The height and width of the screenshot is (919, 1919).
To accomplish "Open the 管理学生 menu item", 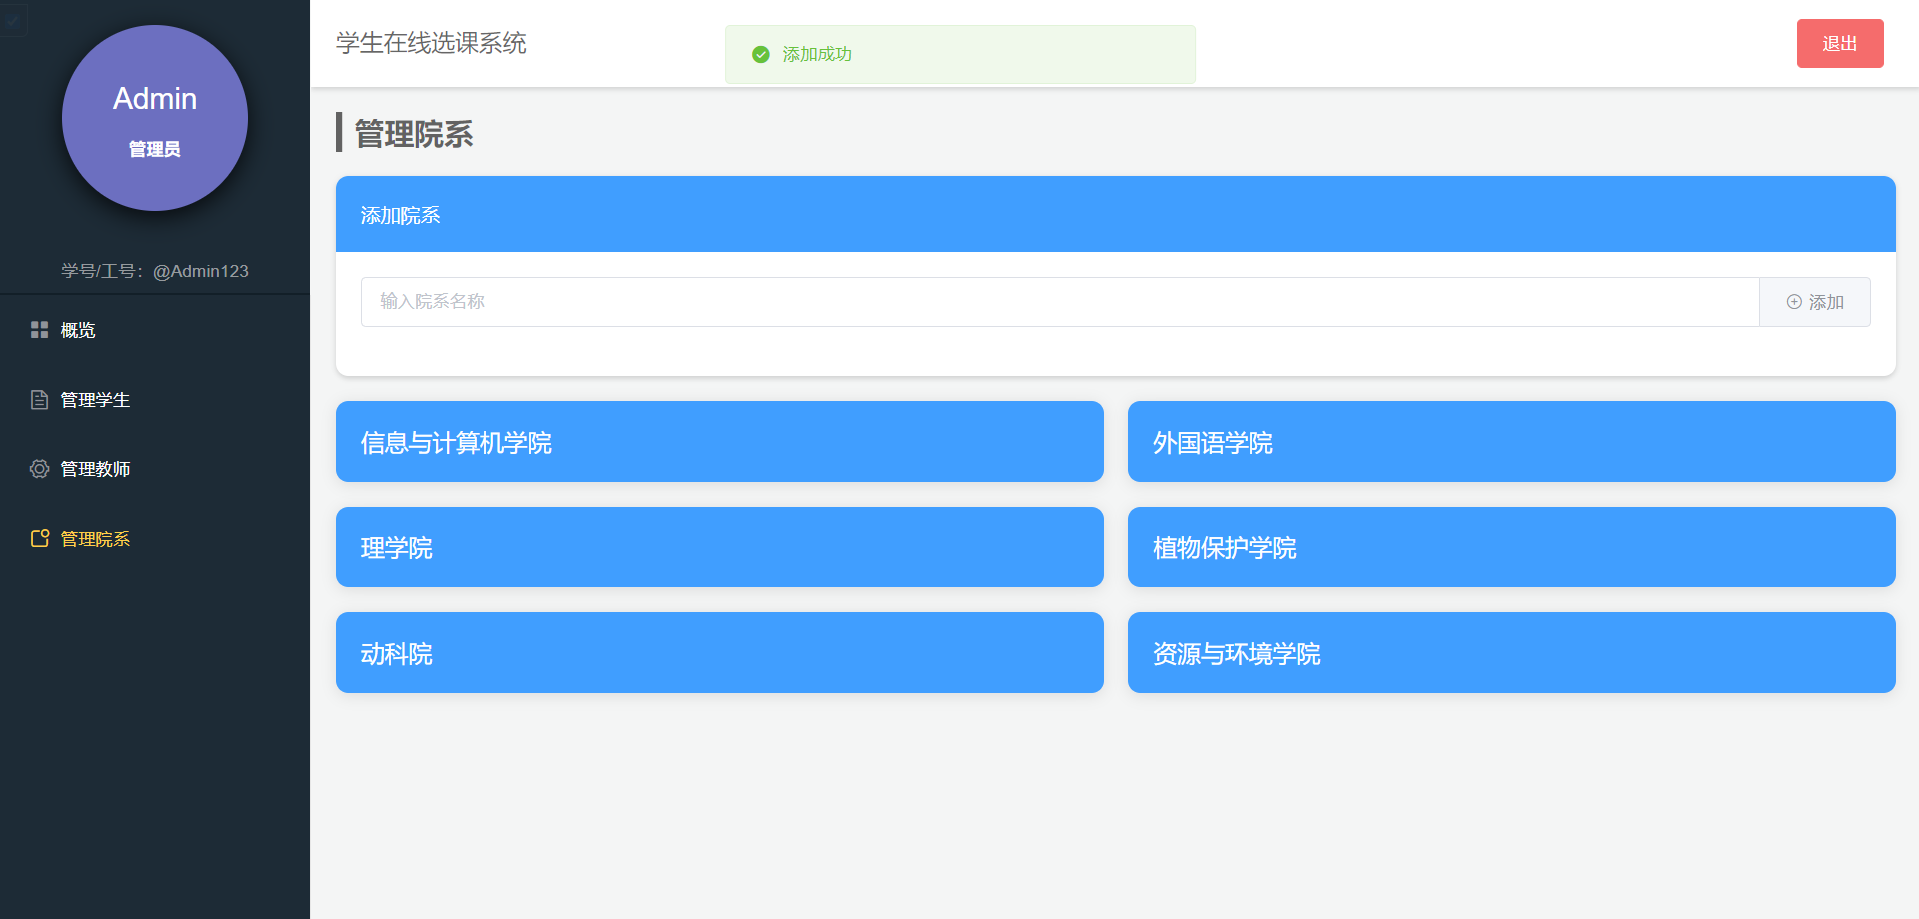I will pos(155,400).
